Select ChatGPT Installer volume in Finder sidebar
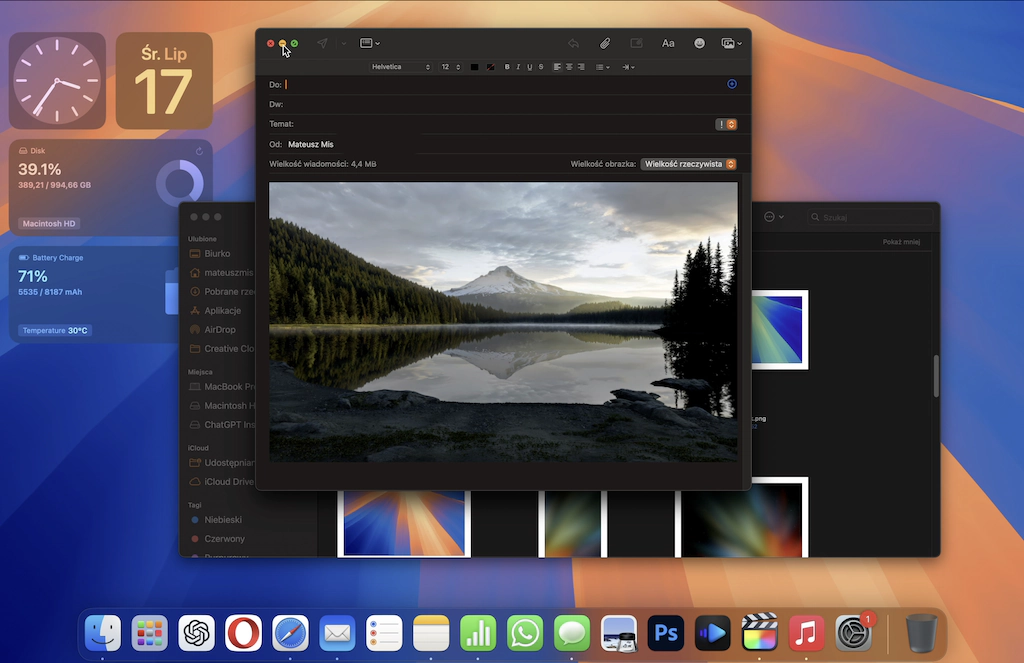Viewport: 1024px width, 663px height. [221, 424]
